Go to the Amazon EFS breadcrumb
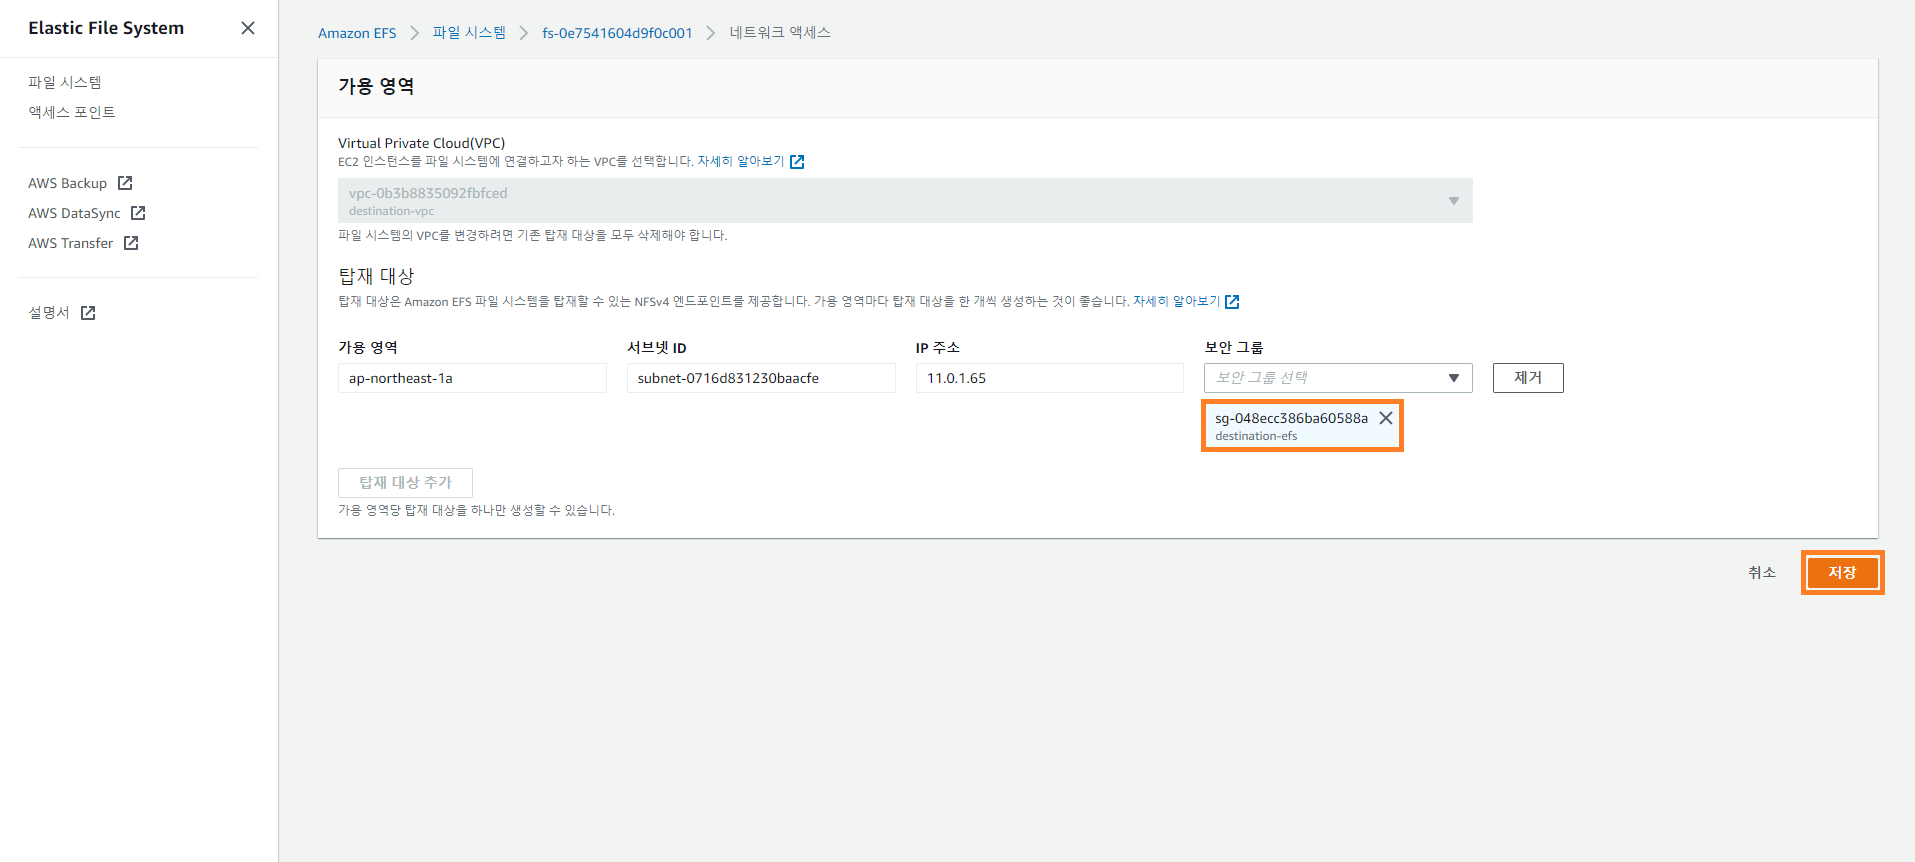The image size is (1915, 862). 357,33
